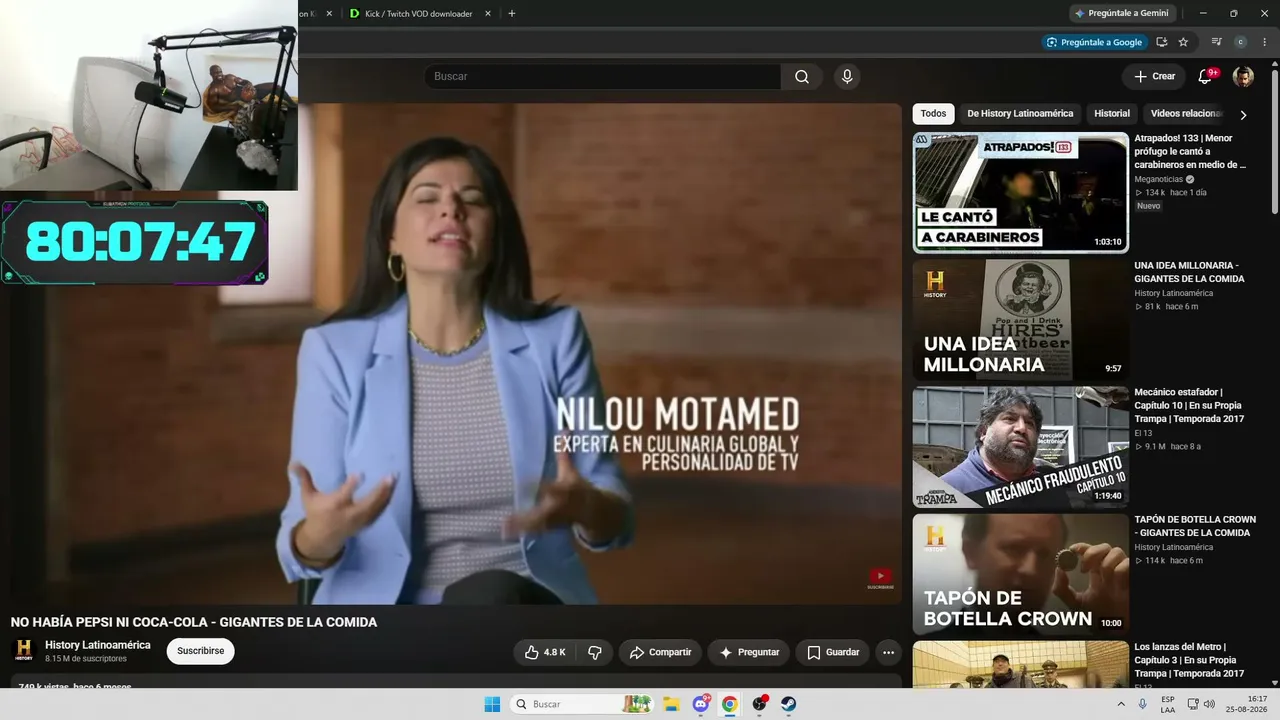Select De History Latinoamérica chip
Screen dimensions: 1280x720
click(1020, 114)
